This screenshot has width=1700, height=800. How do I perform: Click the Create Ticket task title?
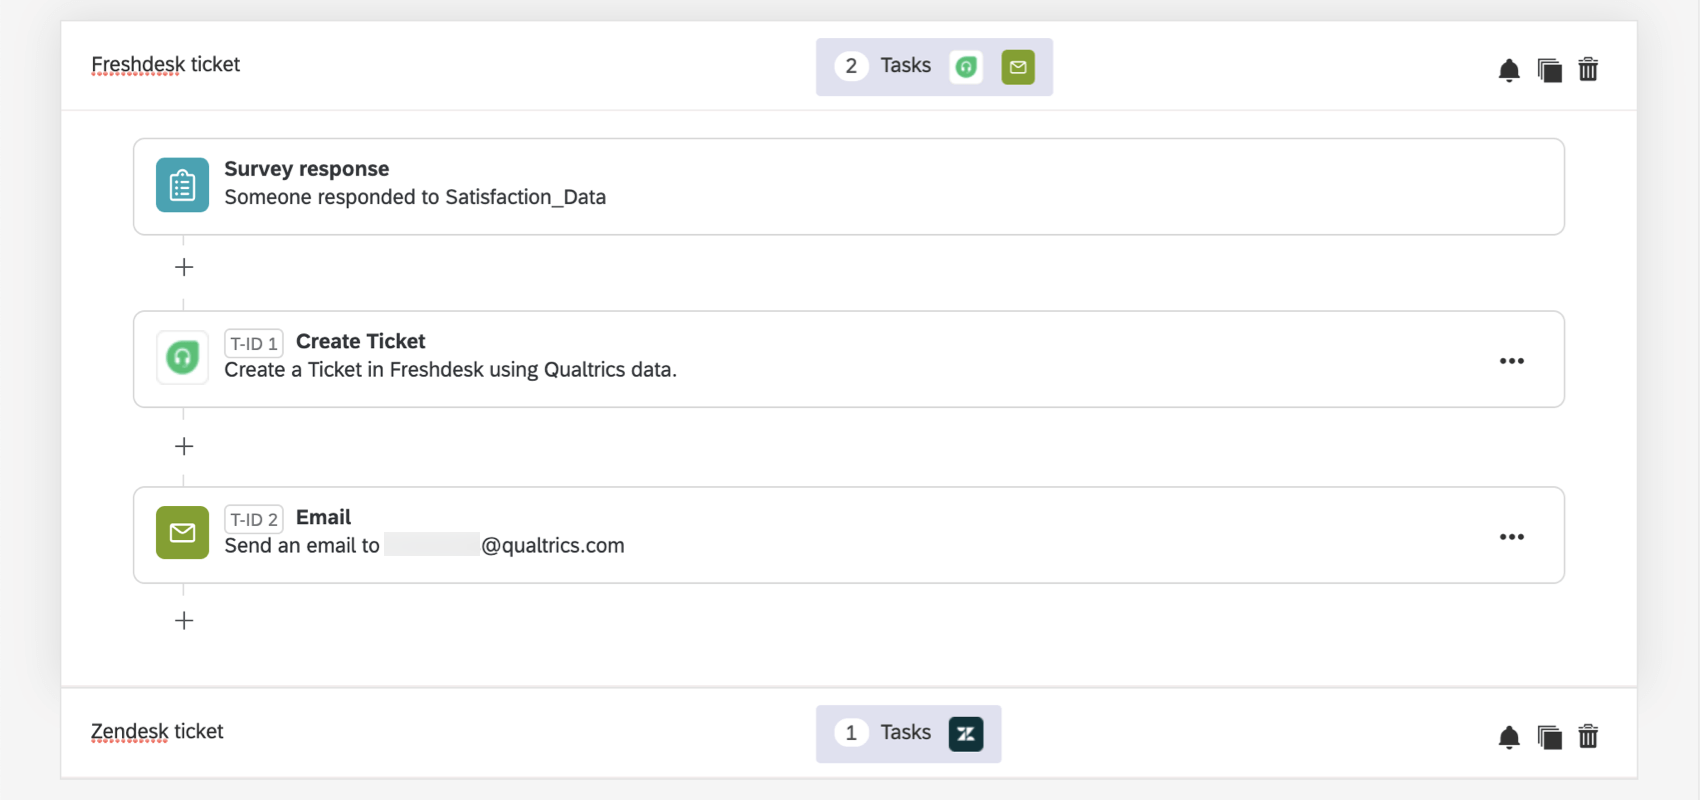[361, 342]
